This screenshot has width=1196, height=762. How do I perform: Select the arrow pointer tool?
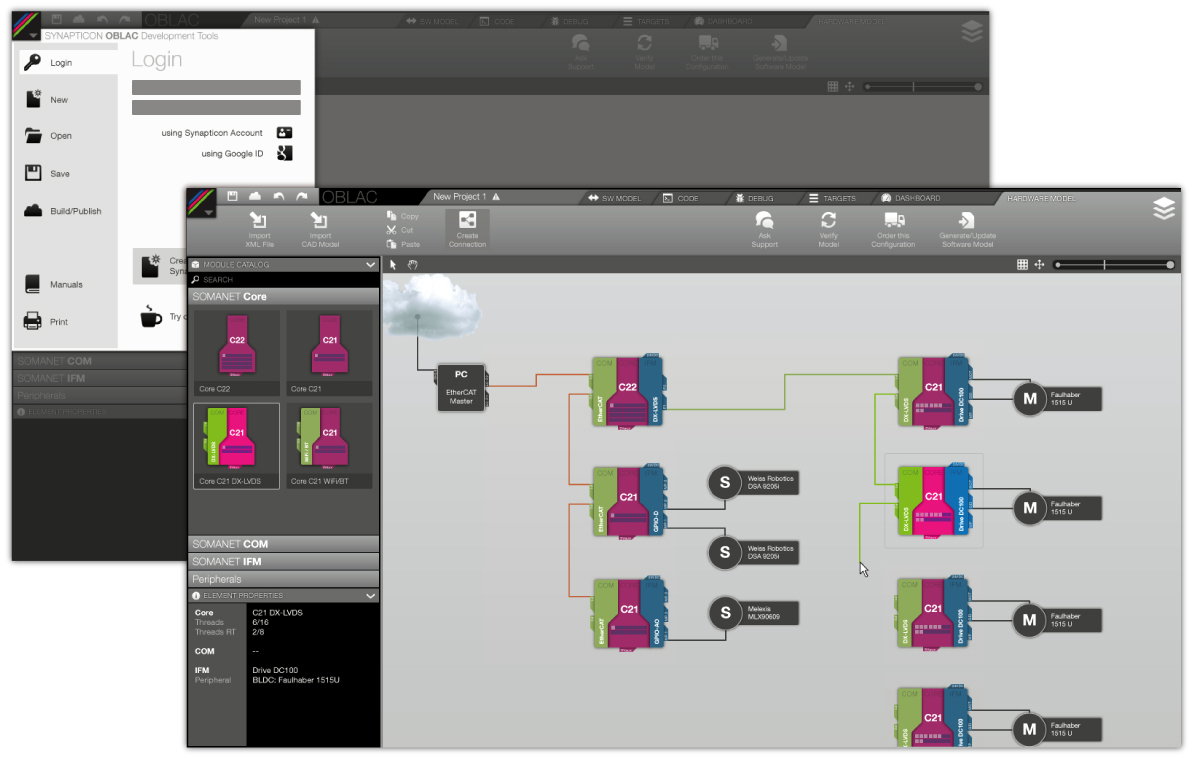[393, 265]
